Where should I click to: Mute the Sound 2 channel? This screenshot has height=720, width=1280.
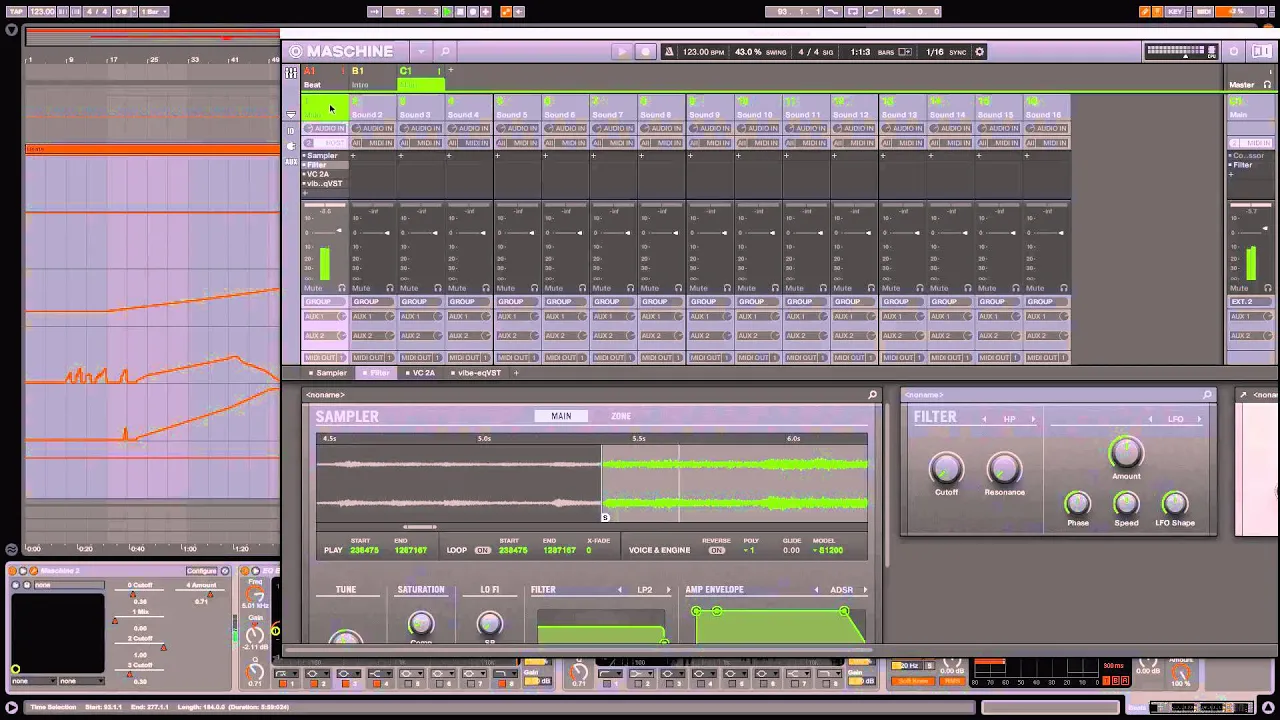click(361, 288)
